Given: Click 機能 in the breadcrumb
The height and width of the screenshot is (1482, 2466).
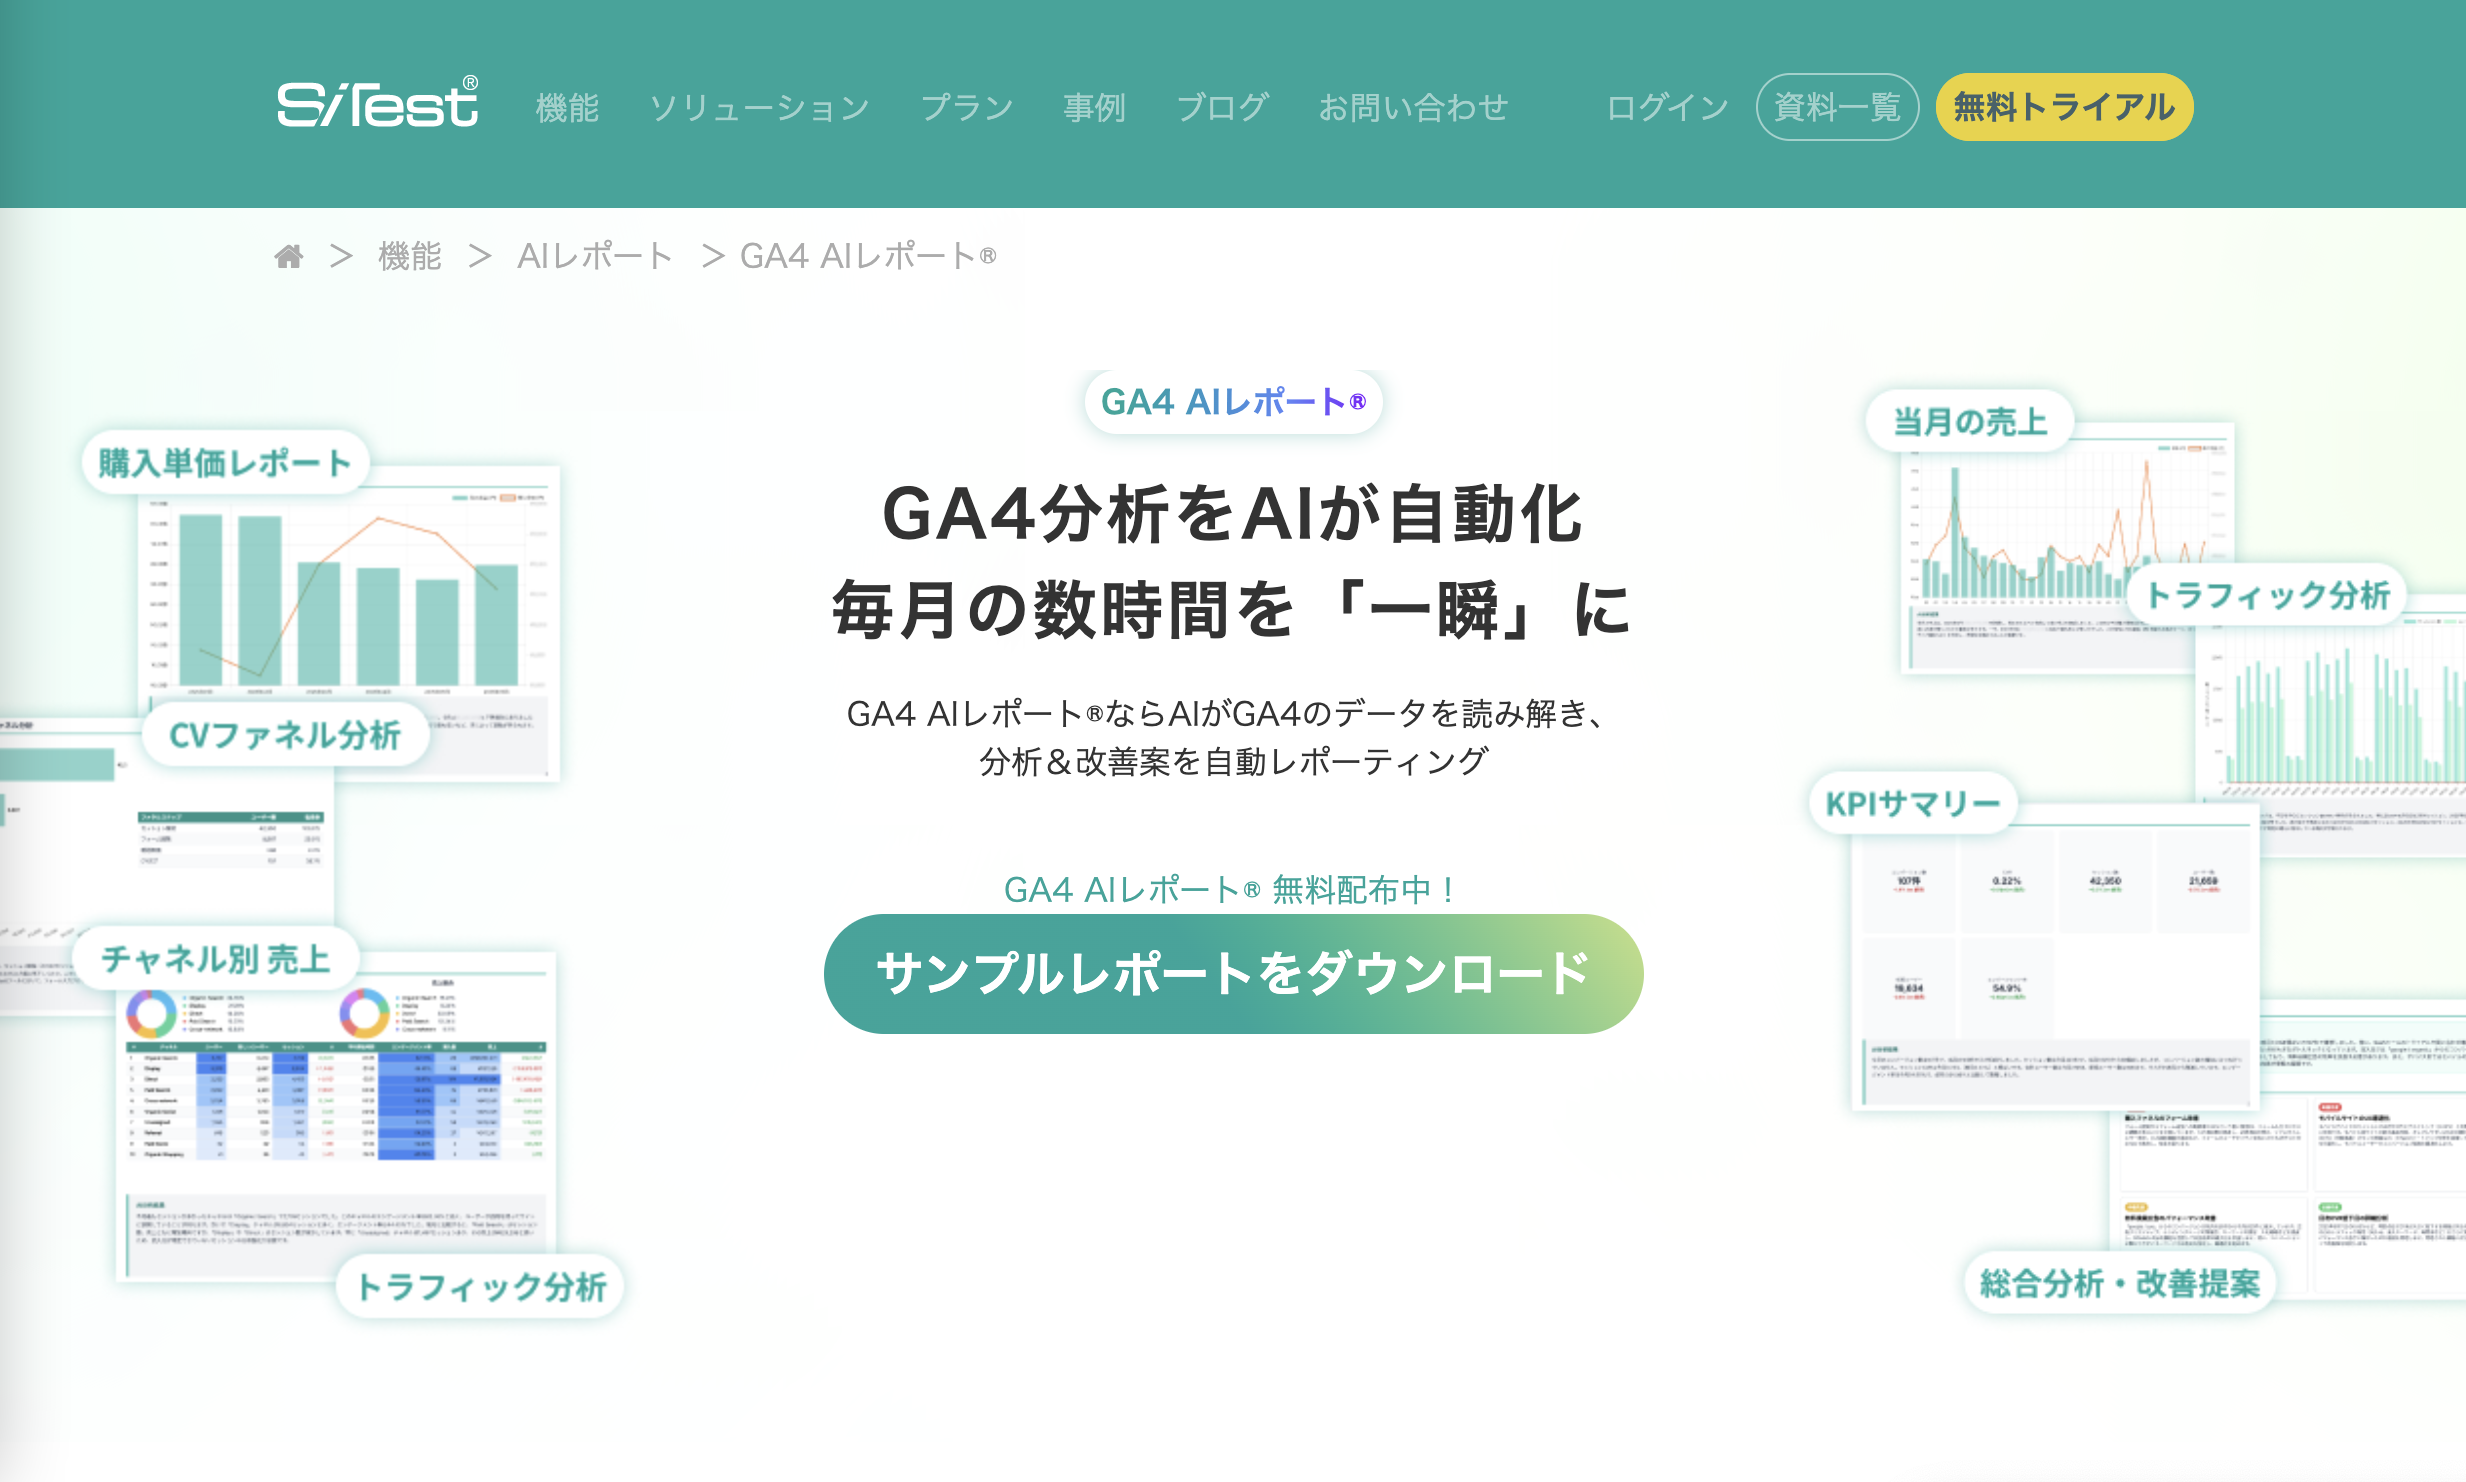Looking at the screenshot, I should pyautogui.click(x=410, y=257).
